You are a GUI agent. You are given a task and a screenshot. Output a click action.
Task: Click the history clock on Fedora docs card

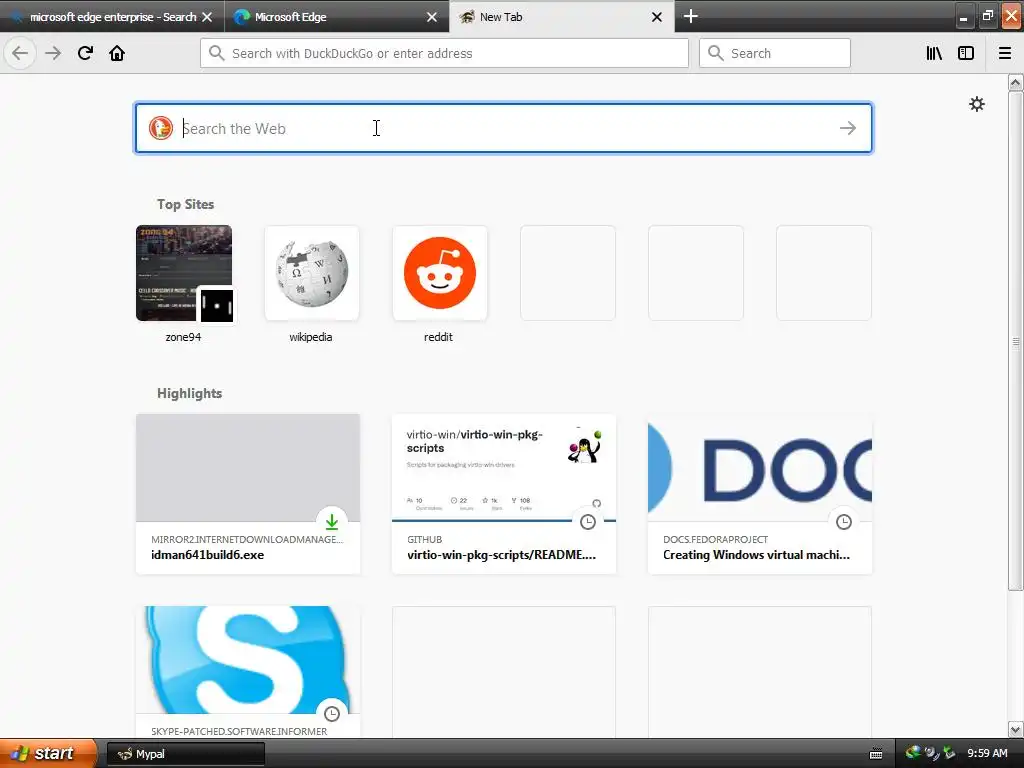point(844,521)
